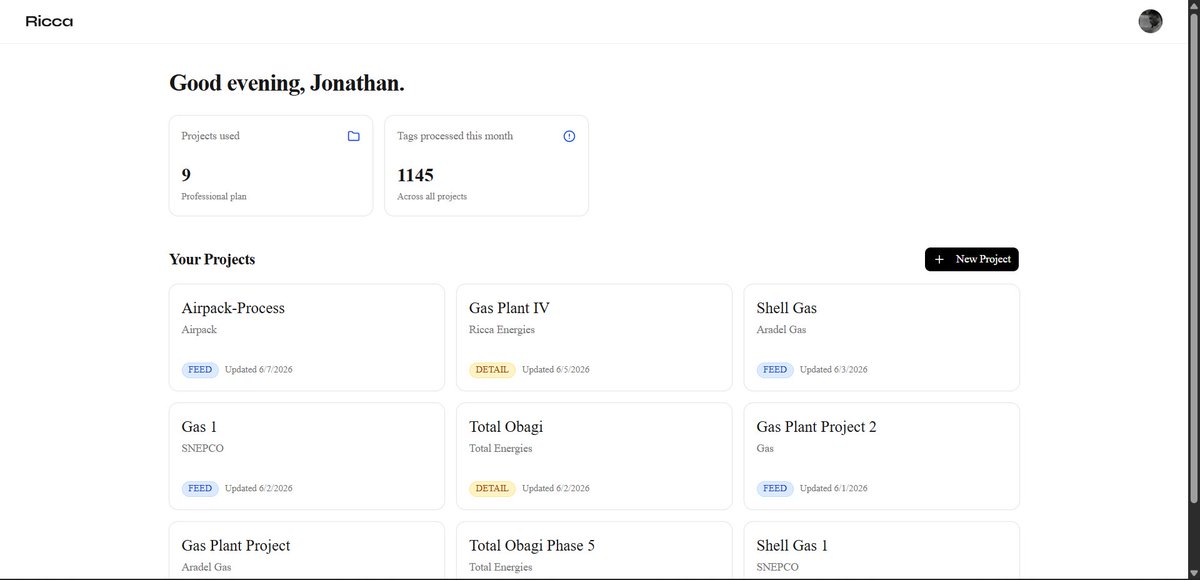The height and width of the screenshot is (580, 1200).
Task: Click the 'Across all projects' text
Action: 432,197
